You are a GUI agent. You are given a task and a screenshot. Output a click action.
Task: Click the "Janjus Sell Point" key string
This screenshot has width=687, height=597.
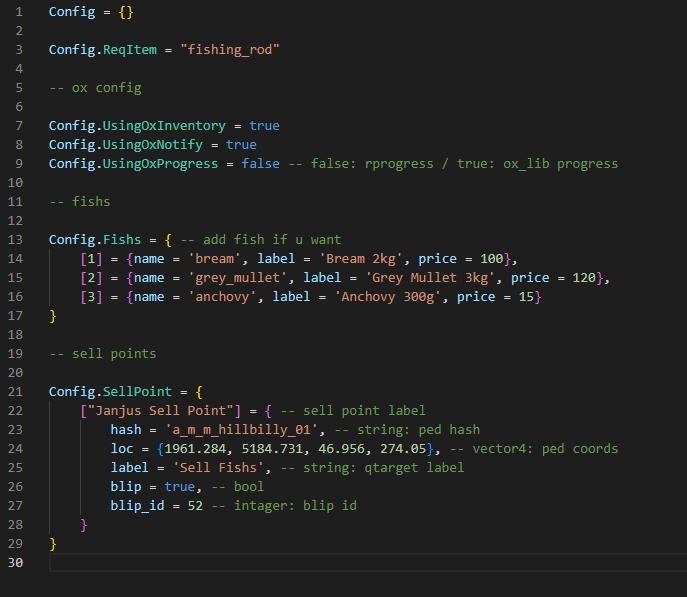[160, 411]
